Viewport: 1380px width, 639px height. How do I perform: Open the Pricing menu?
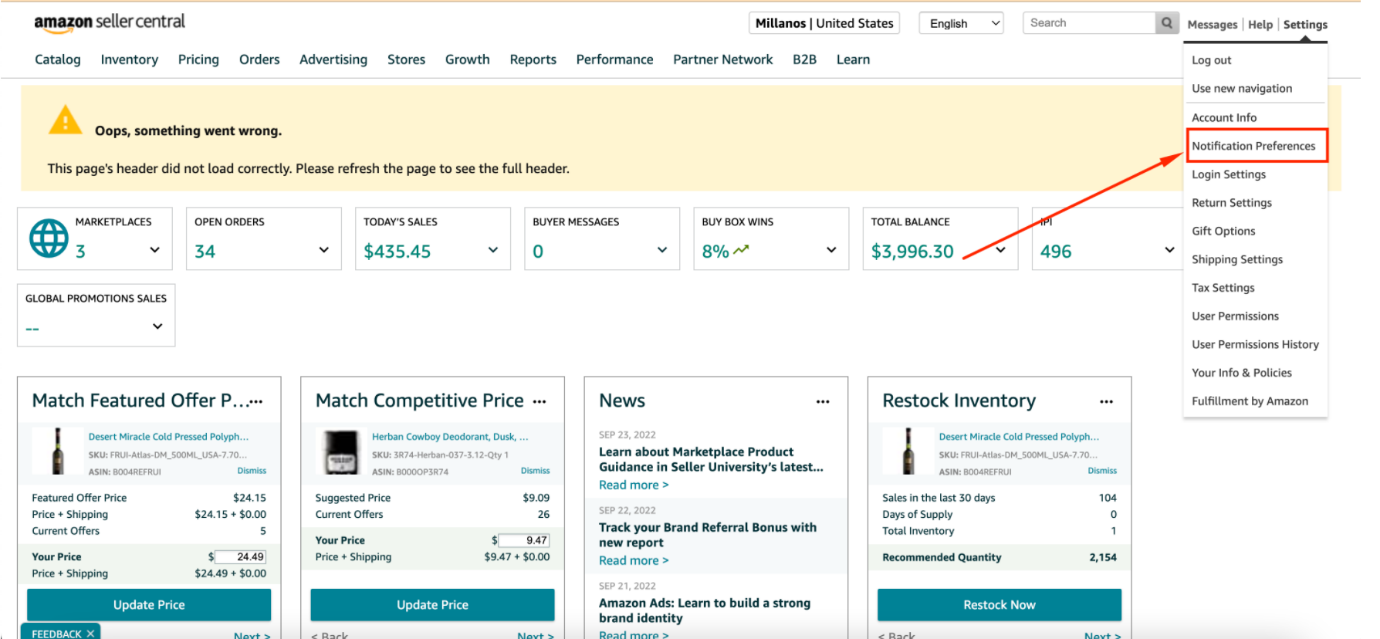pos(198,59)
